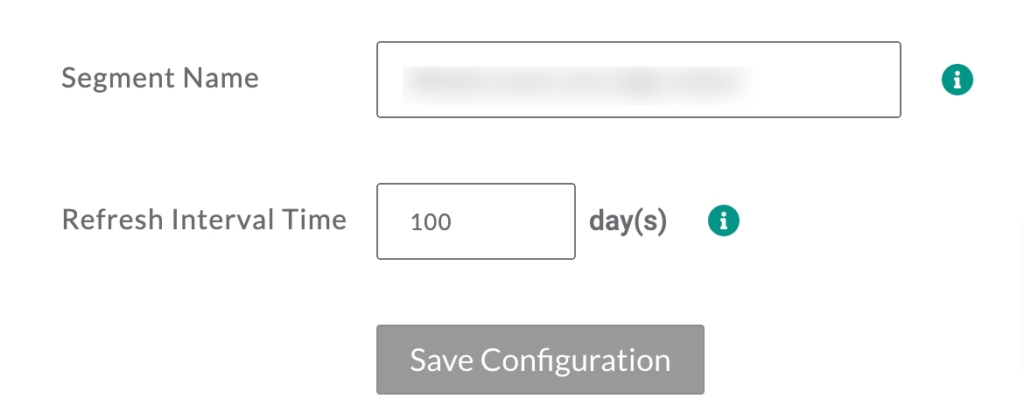1024x406 pixels.
Task: Open the tooltip icon beside day(s)
Action: [724, 221]
